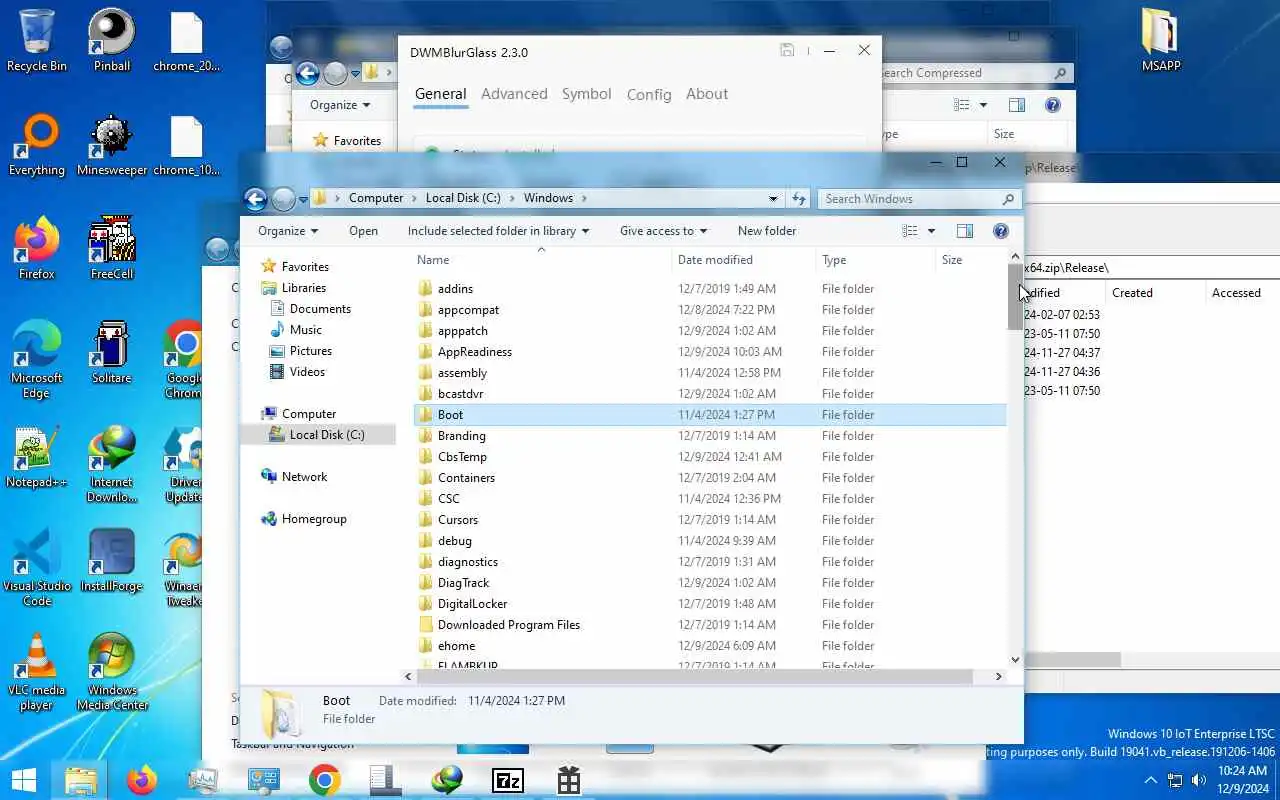Toggle preview pane in Windows folder explorer
This screenshot has height=800, width=1280.
click(964, 231)
